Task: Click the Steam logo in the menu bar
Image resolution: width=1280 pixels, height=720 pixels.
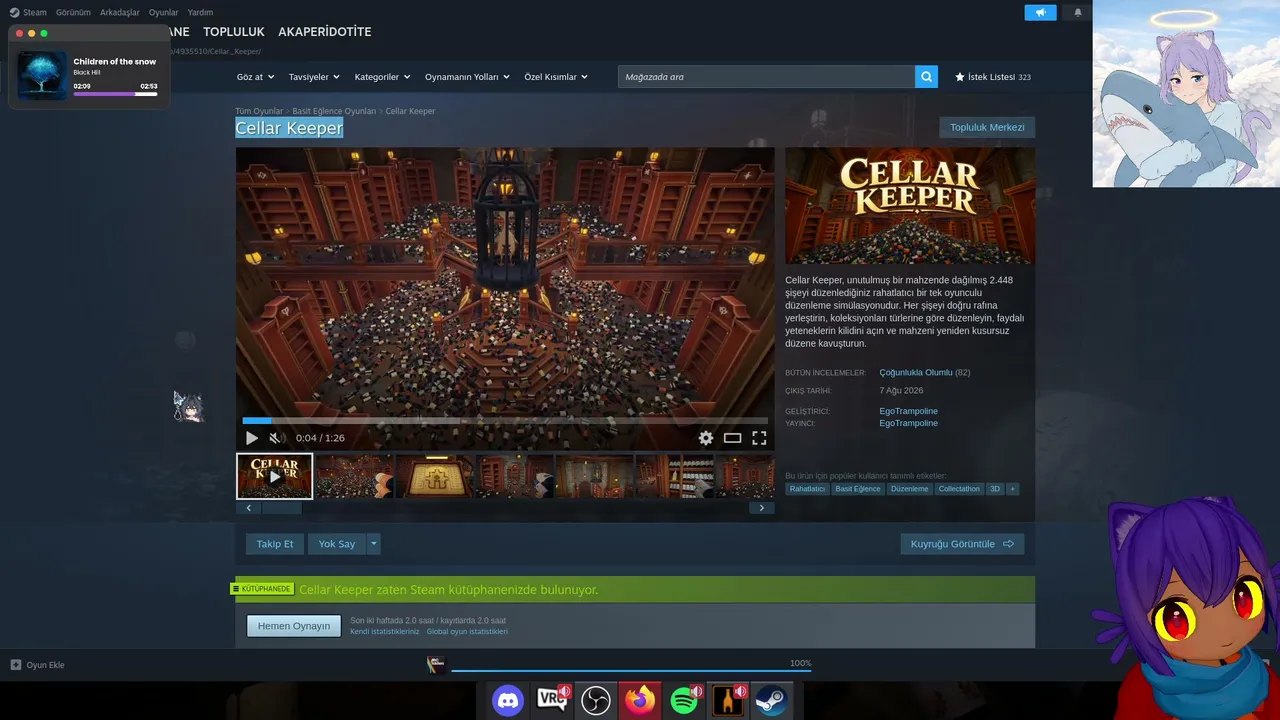Action: point(14,12)
